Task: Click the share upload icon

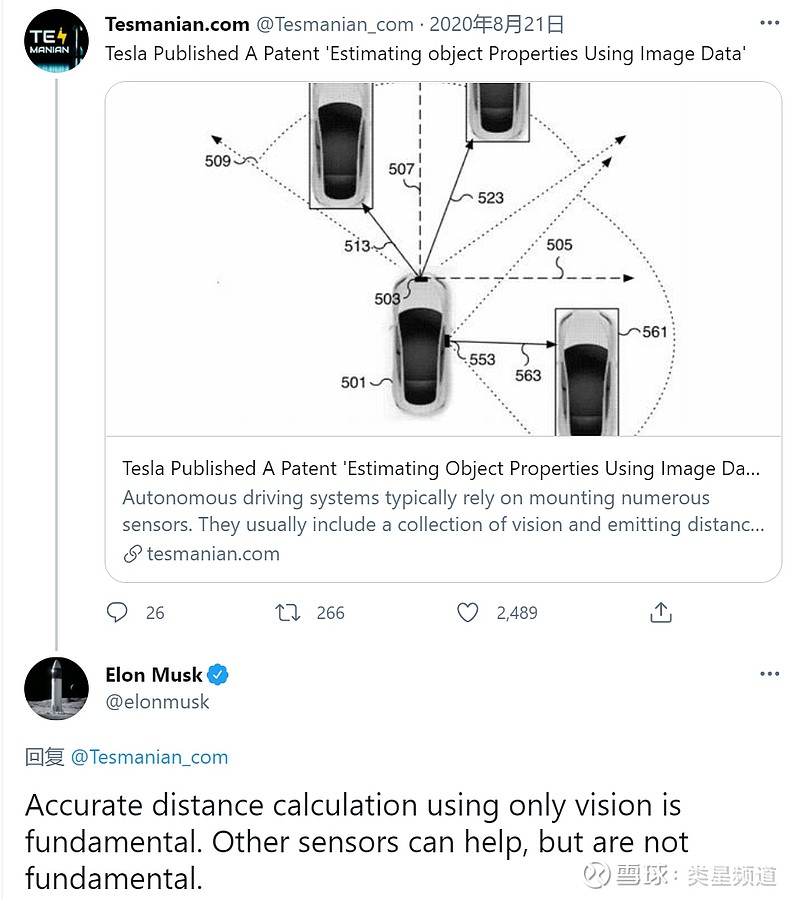Action: coord(660,612)
